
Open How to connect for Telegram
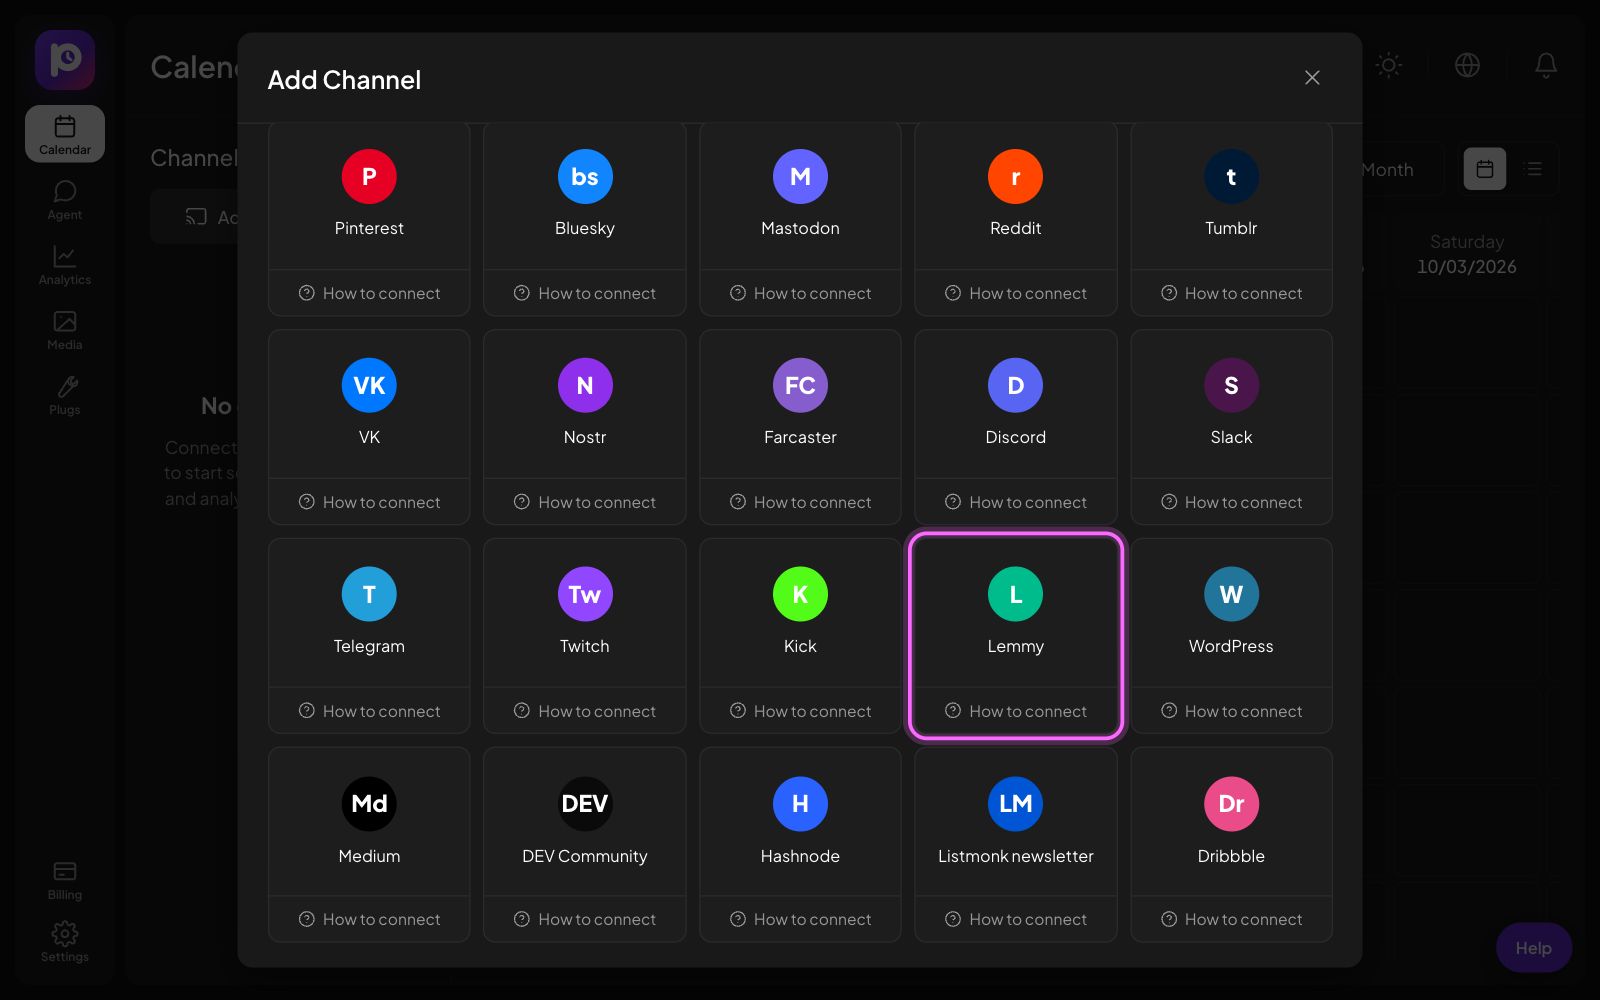(369, 711)
